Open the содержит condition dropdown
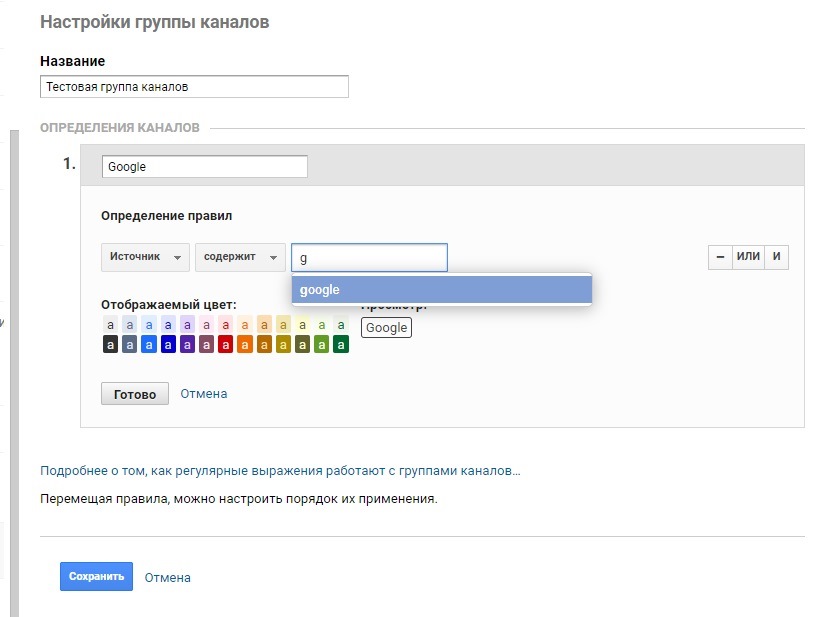The image size is (837, 617). coord(240,257)
